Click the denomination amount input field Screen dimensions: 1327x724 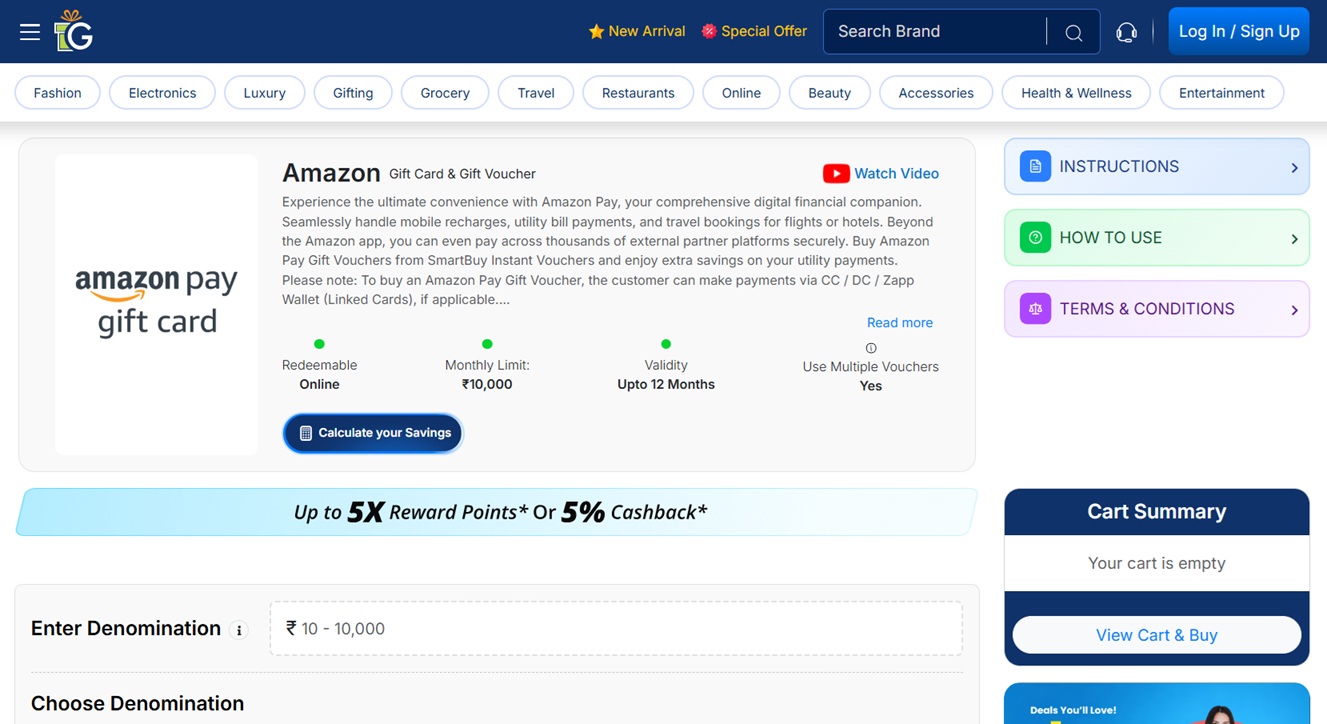[616, 629]
